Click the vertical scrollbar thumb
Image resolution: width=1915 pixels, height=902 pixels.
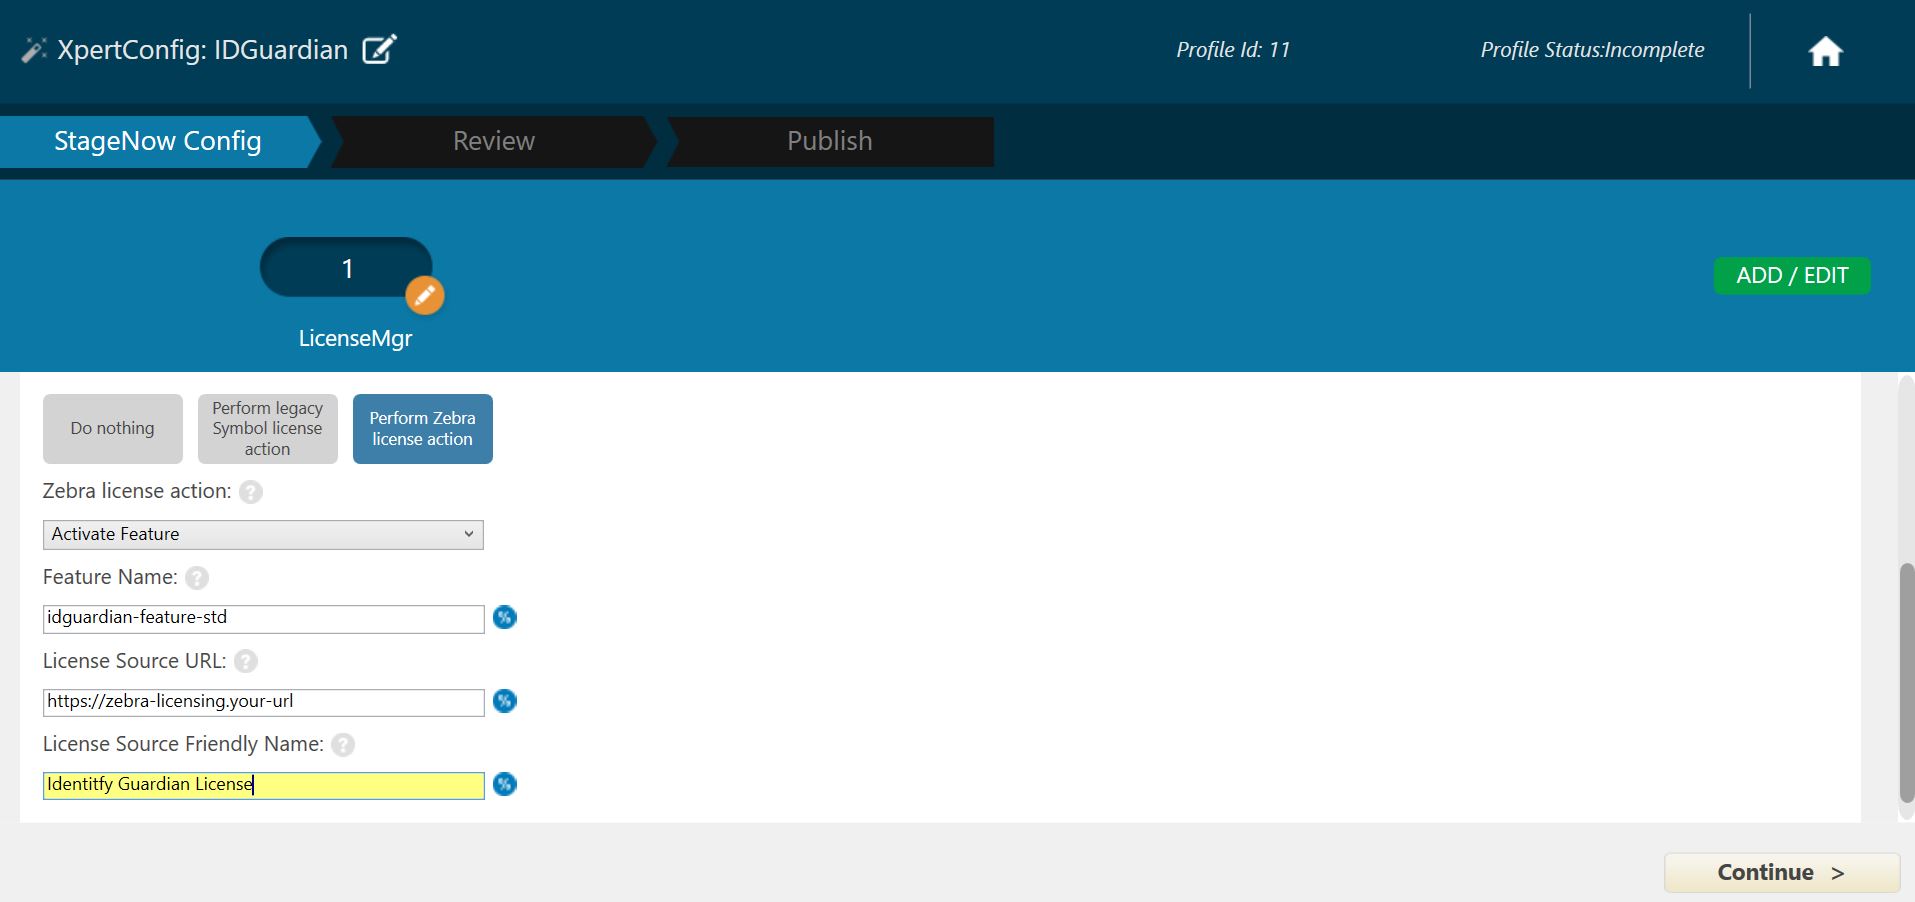(x=1906, y=682)
